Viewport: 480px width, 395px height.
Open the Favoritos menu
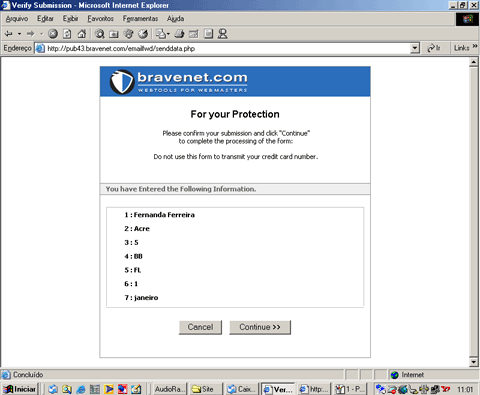(x=100, y=19)
